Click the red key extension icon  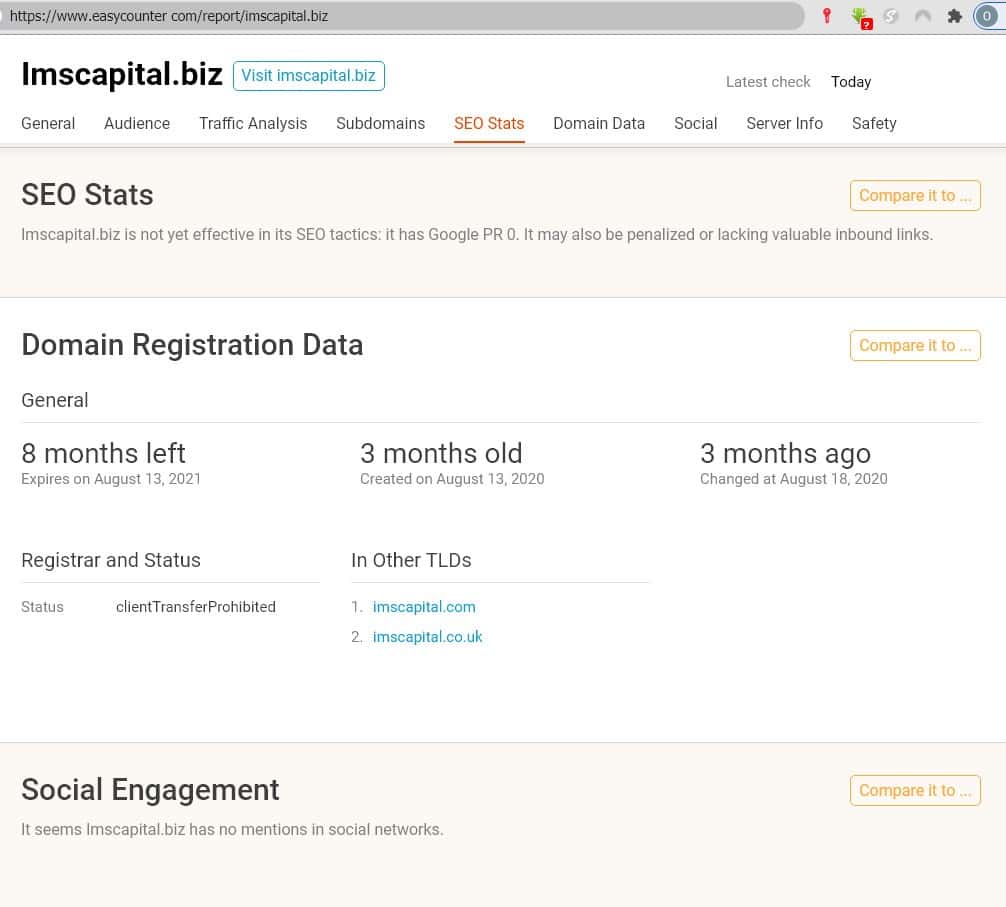tap(826, 16)
